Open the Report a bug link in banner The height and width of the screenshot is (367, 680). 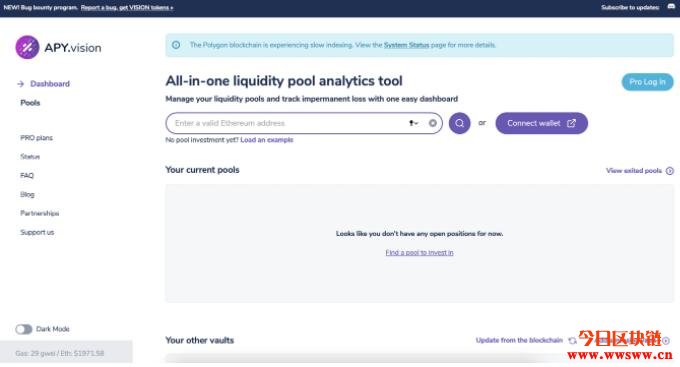tap(127, 7)
